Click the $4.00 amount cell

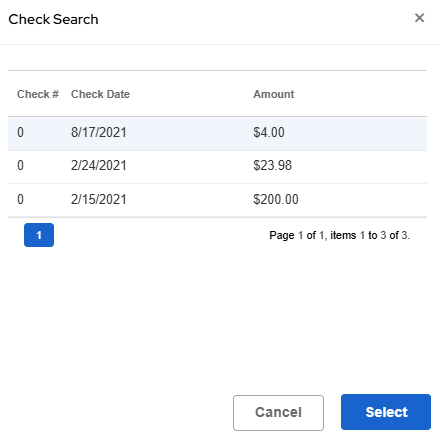click(269, 132)
